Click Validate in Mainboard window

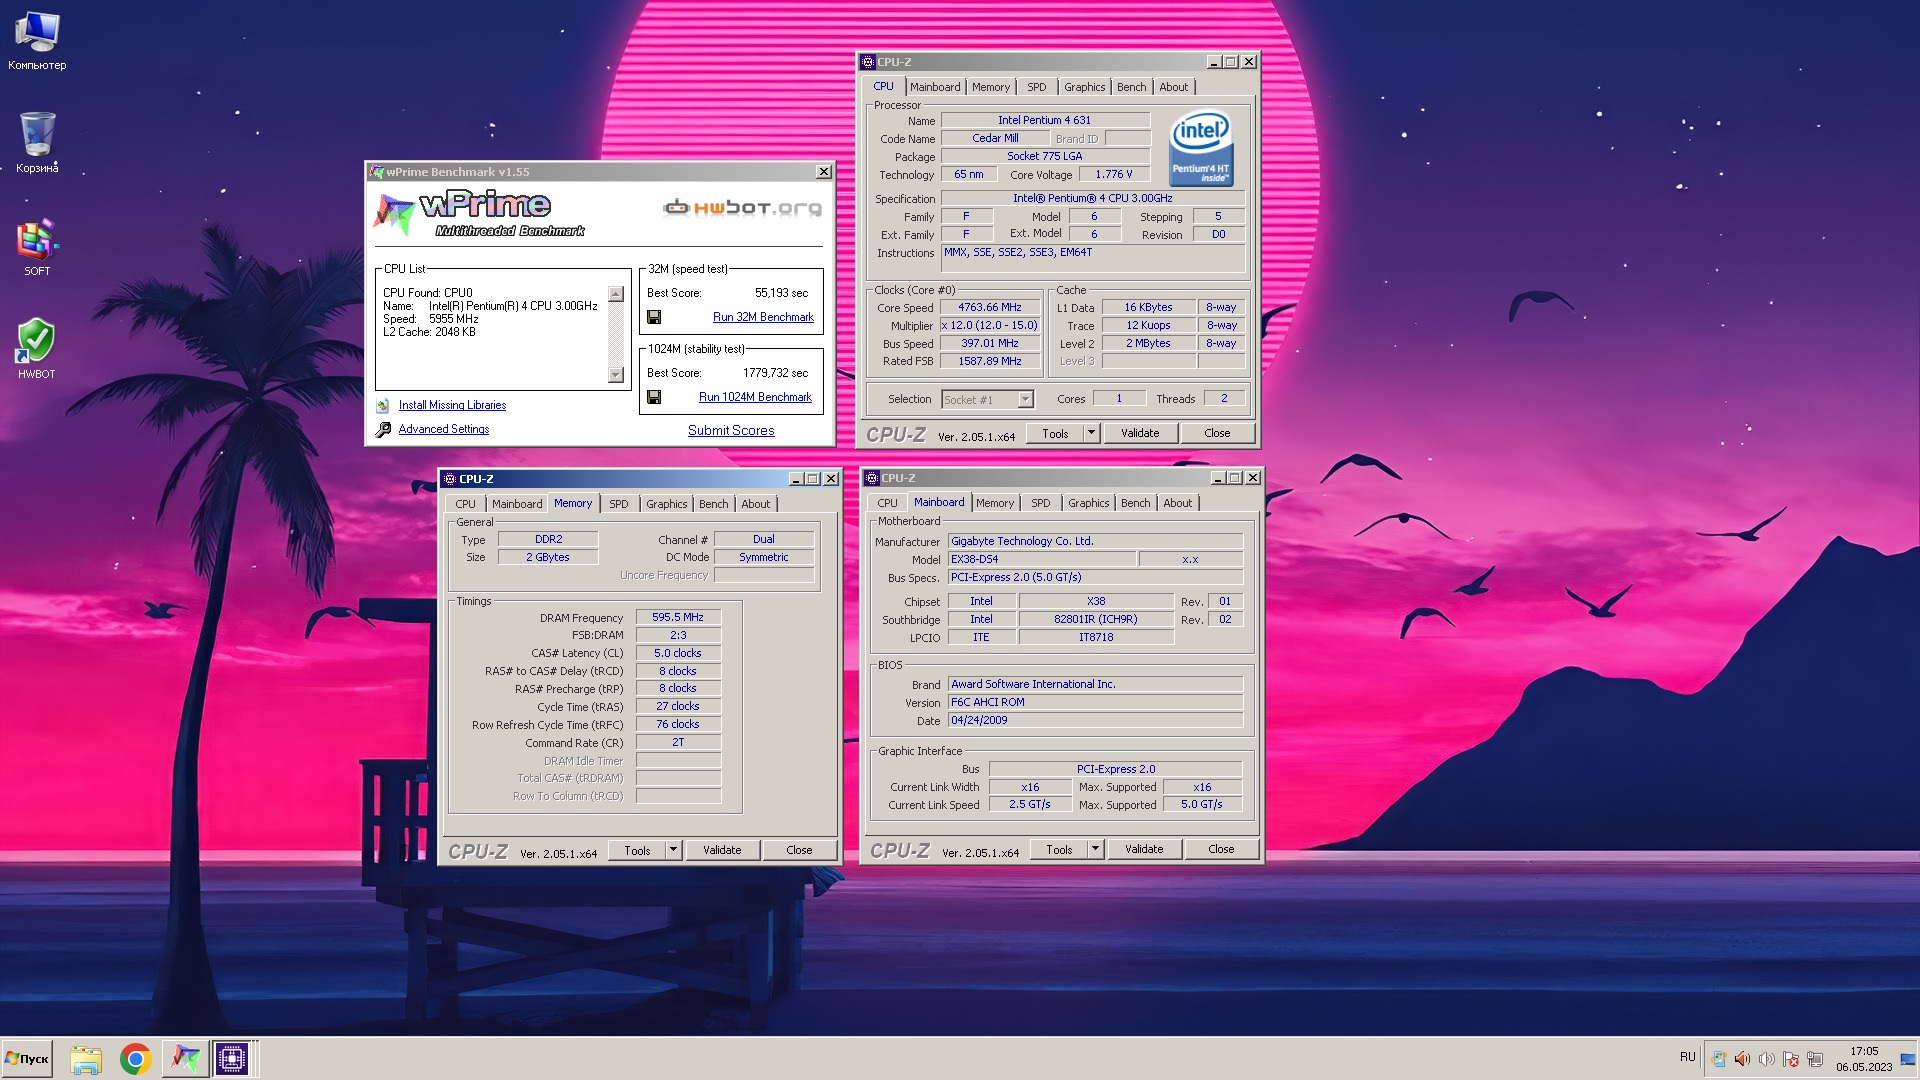point(1144,849)
